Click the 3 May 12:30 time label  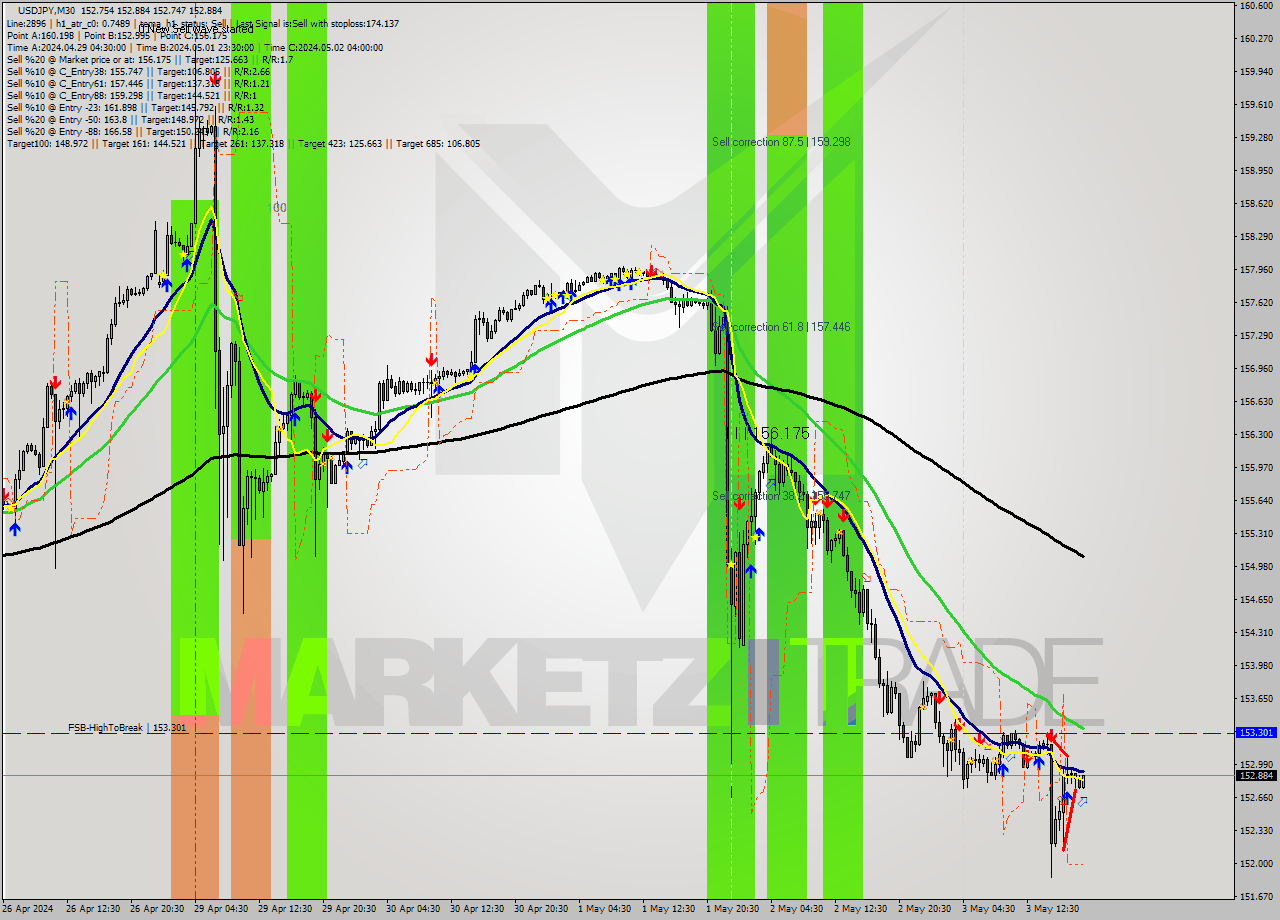(1054, 909)
